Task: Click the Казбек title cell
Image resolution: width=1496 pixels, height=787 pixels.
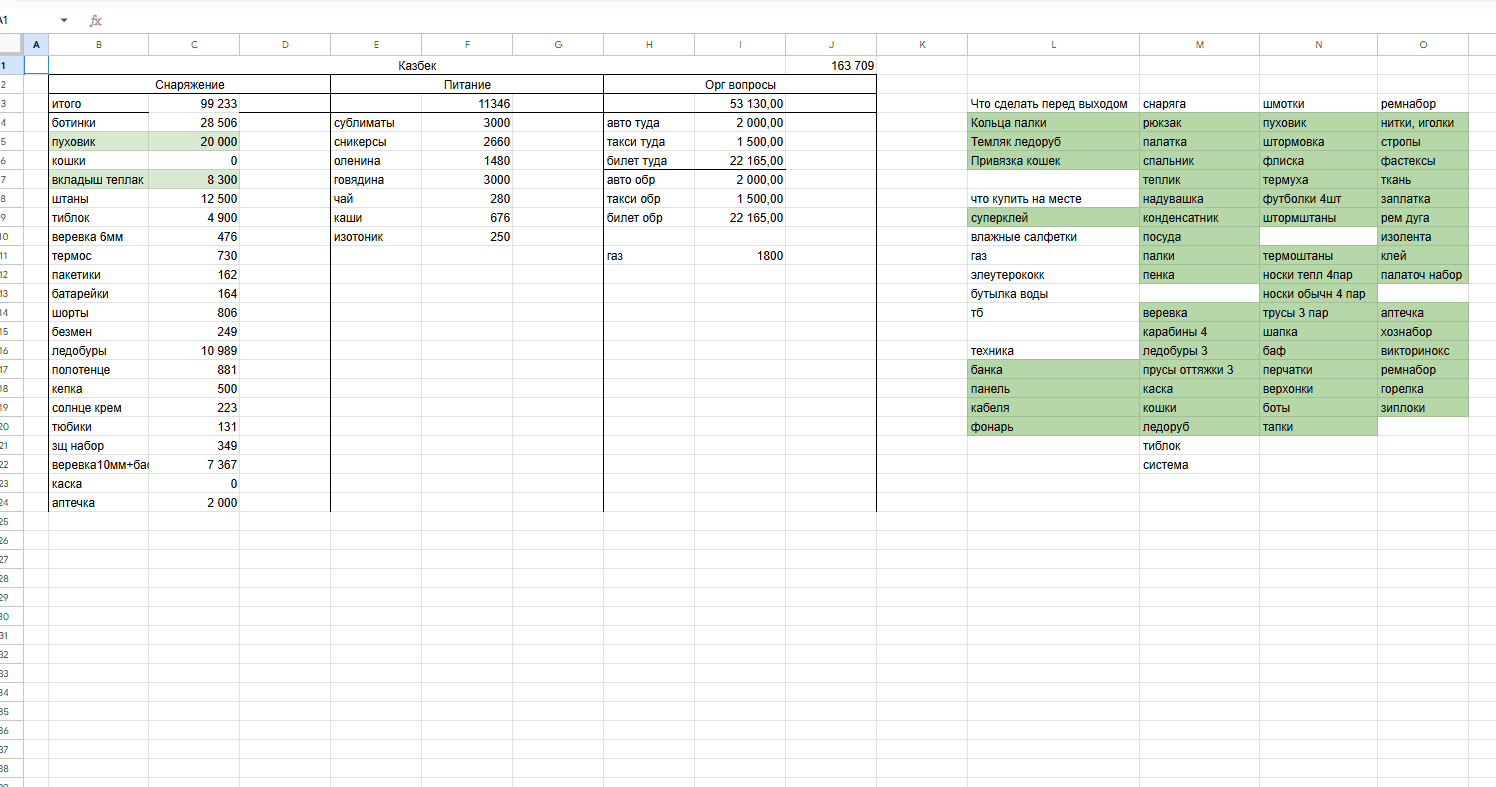Action: click(417, 65)
